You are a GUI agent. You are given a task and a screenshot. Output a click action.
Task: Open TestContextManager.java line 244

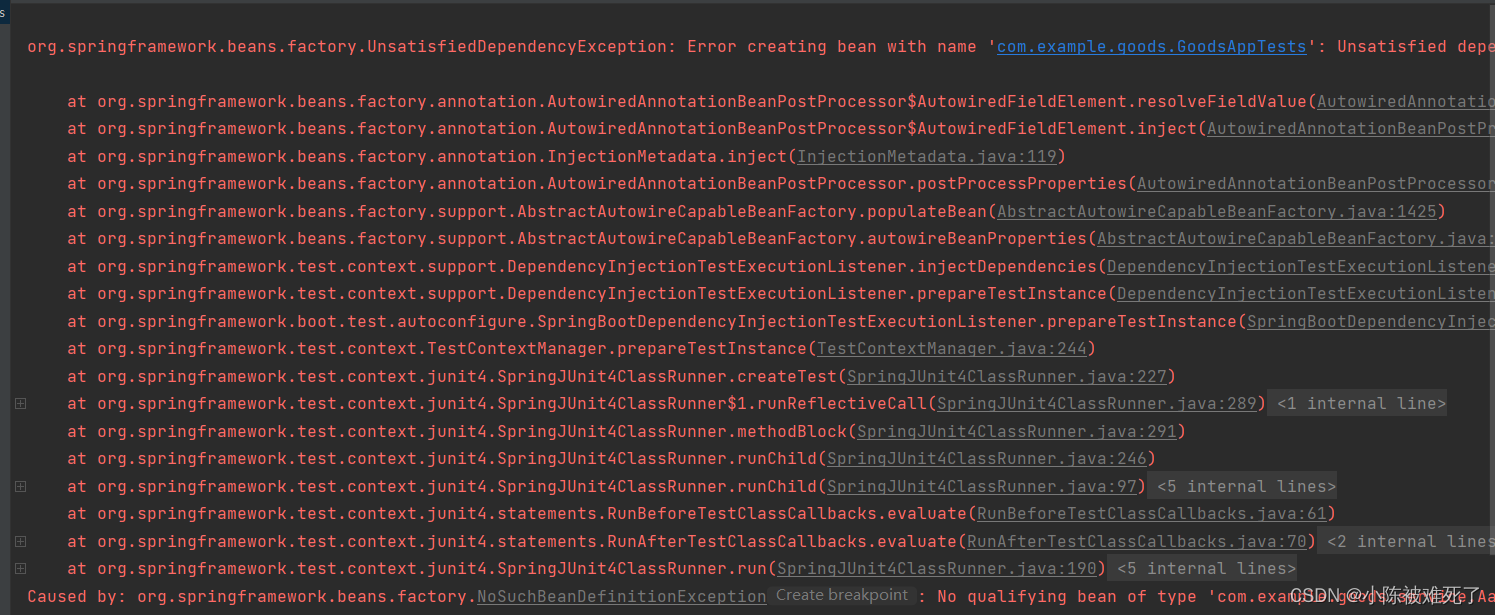click(952, 348)
